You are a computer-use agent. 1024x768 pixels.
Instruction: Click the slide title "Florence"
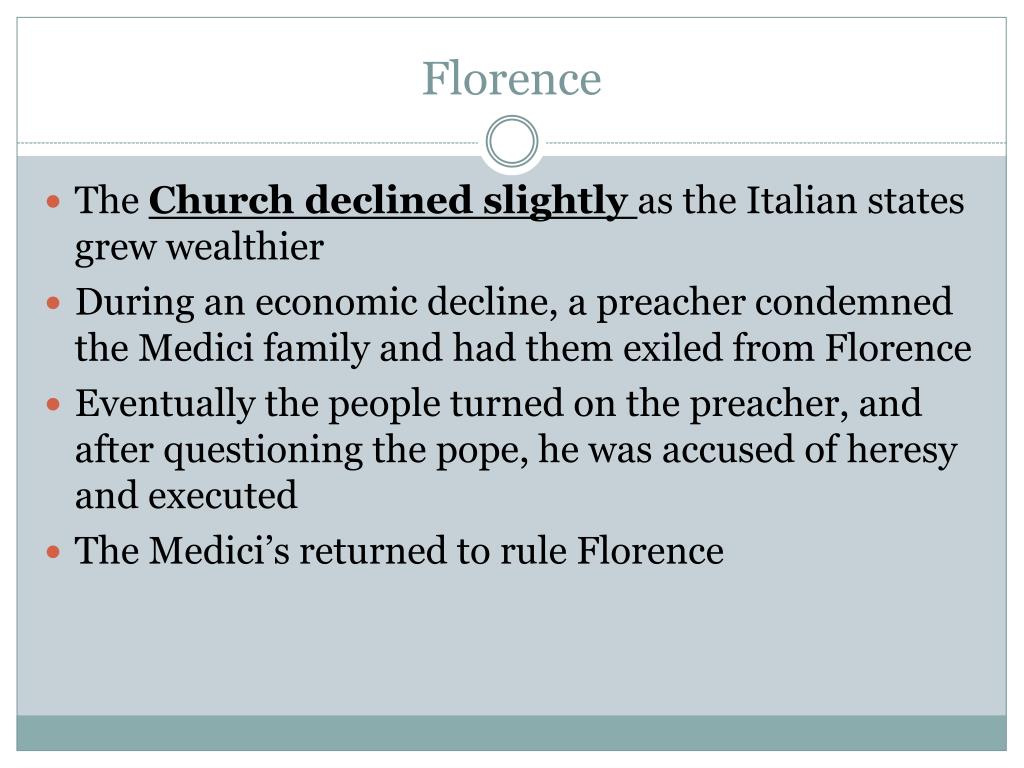click(x=511, y=78)
